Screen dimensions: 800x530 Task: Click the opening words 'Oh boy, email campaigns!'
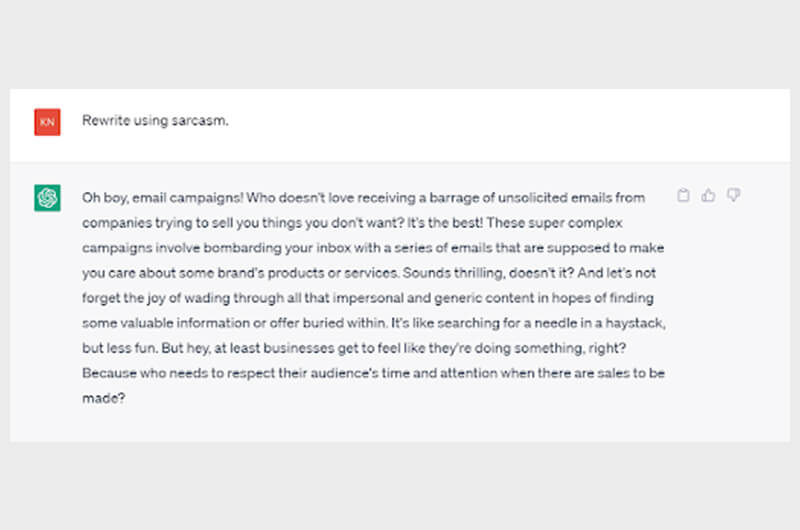coord(163,198)
